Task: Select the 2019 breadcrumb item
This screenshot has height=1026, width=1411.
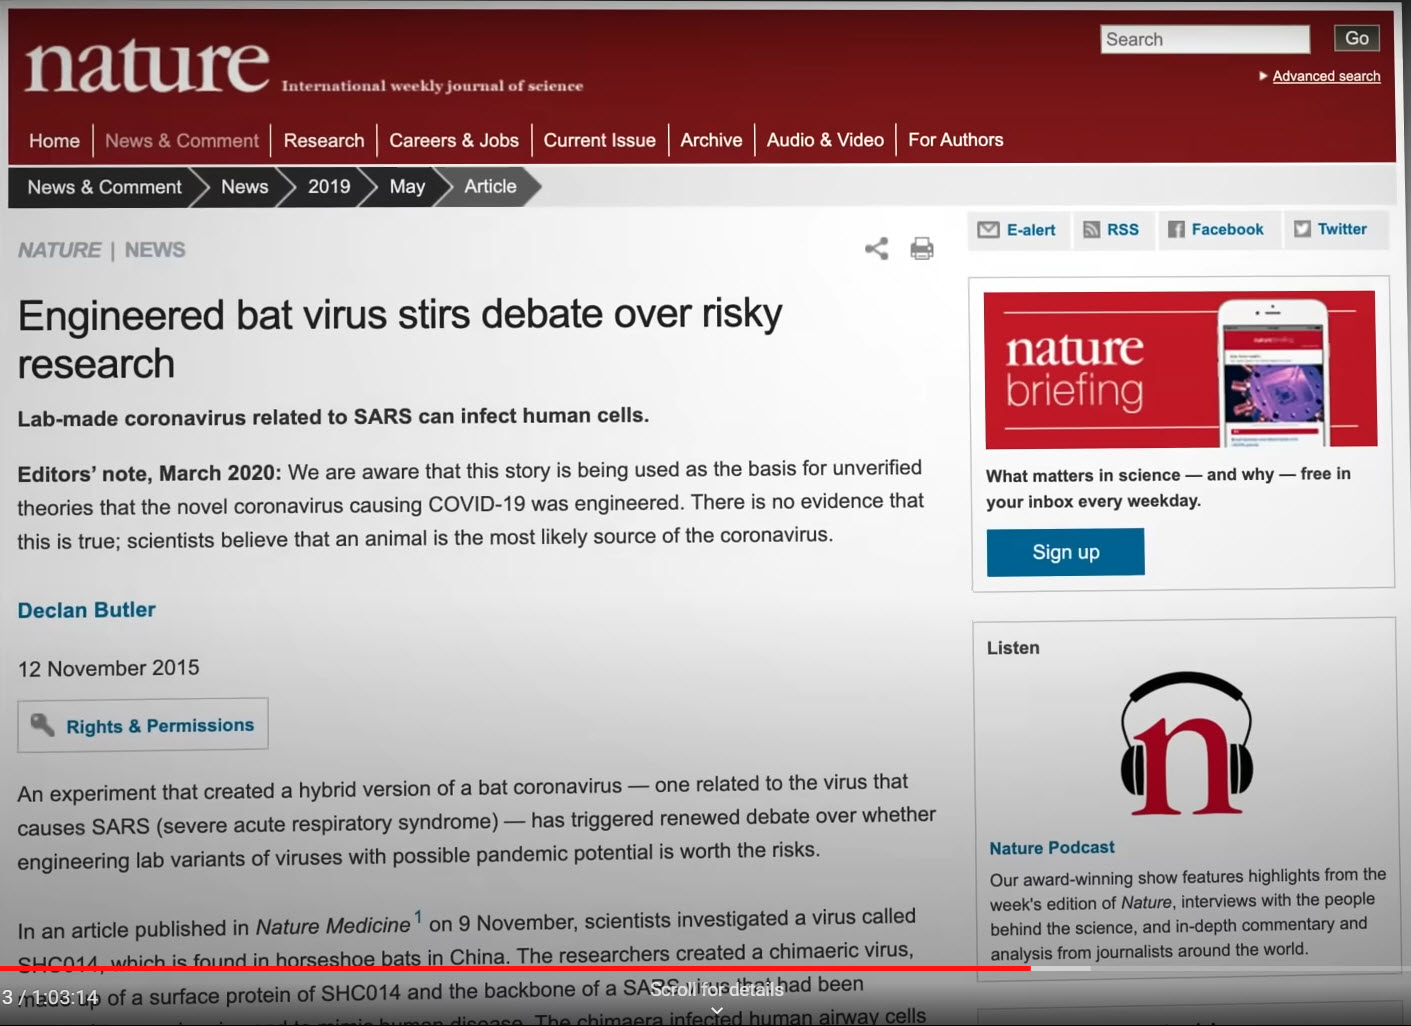Action: point(328,187)
